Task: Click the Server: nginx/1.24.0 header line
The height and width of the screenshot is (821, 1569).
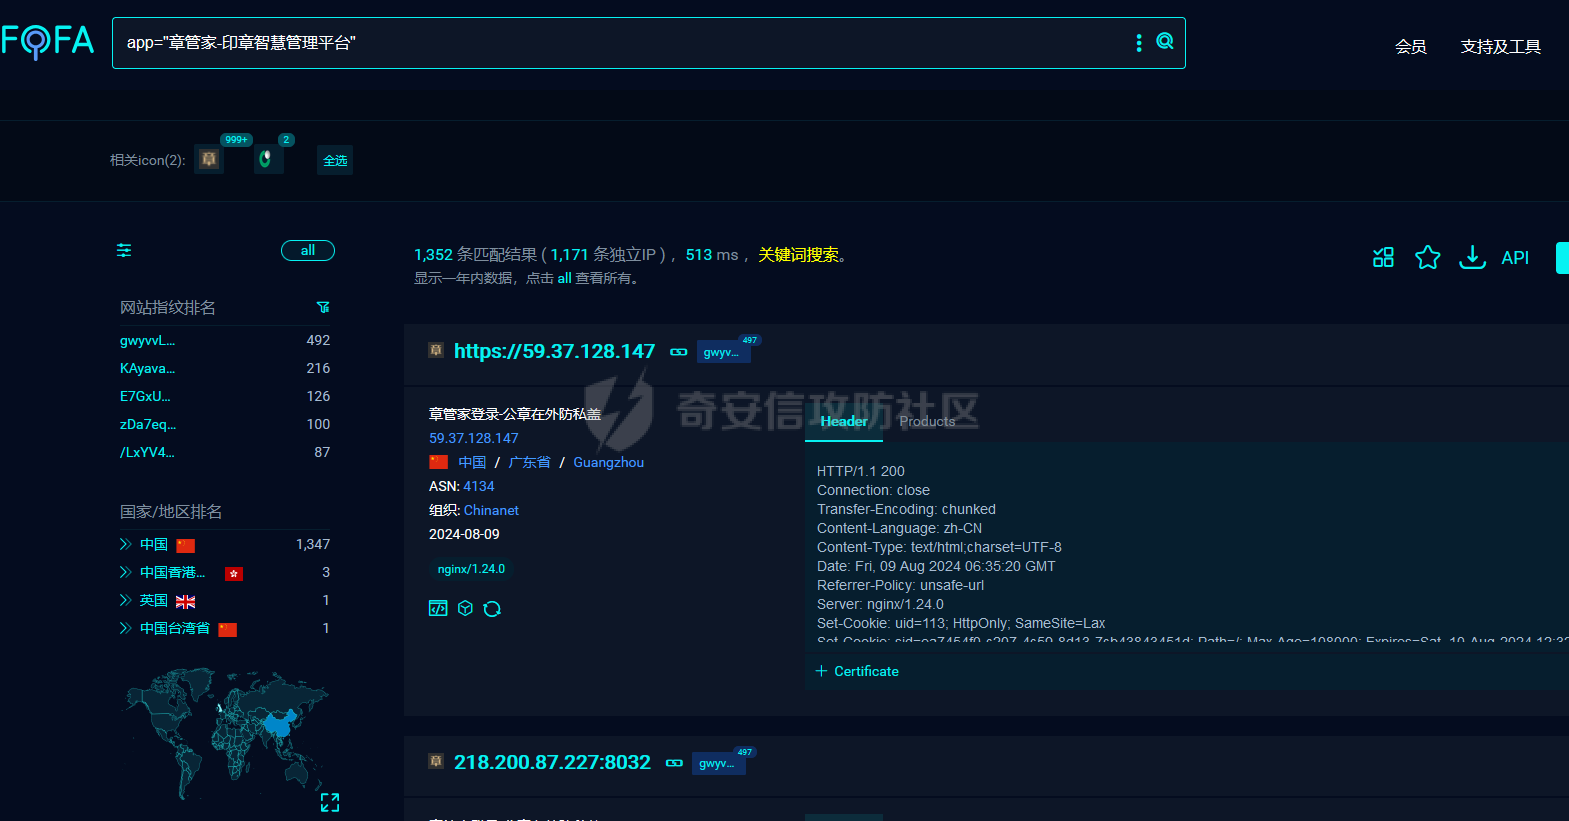Action: click(x=880, y=604)
